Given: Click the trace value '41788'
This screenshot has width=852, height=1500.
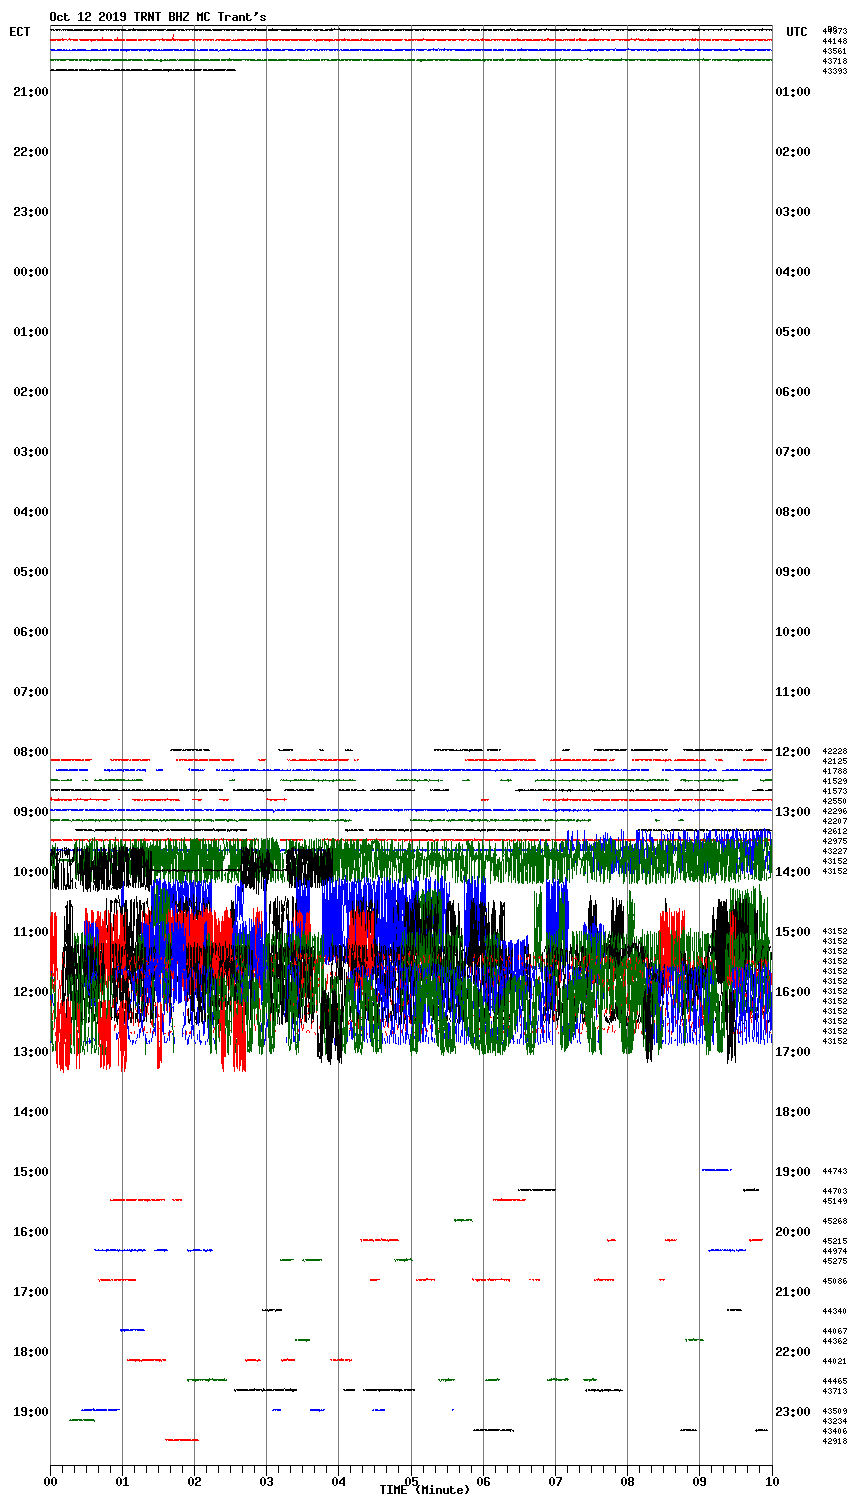Looking at the screenshot, I should pyautogui.click(x=835, y=771).
